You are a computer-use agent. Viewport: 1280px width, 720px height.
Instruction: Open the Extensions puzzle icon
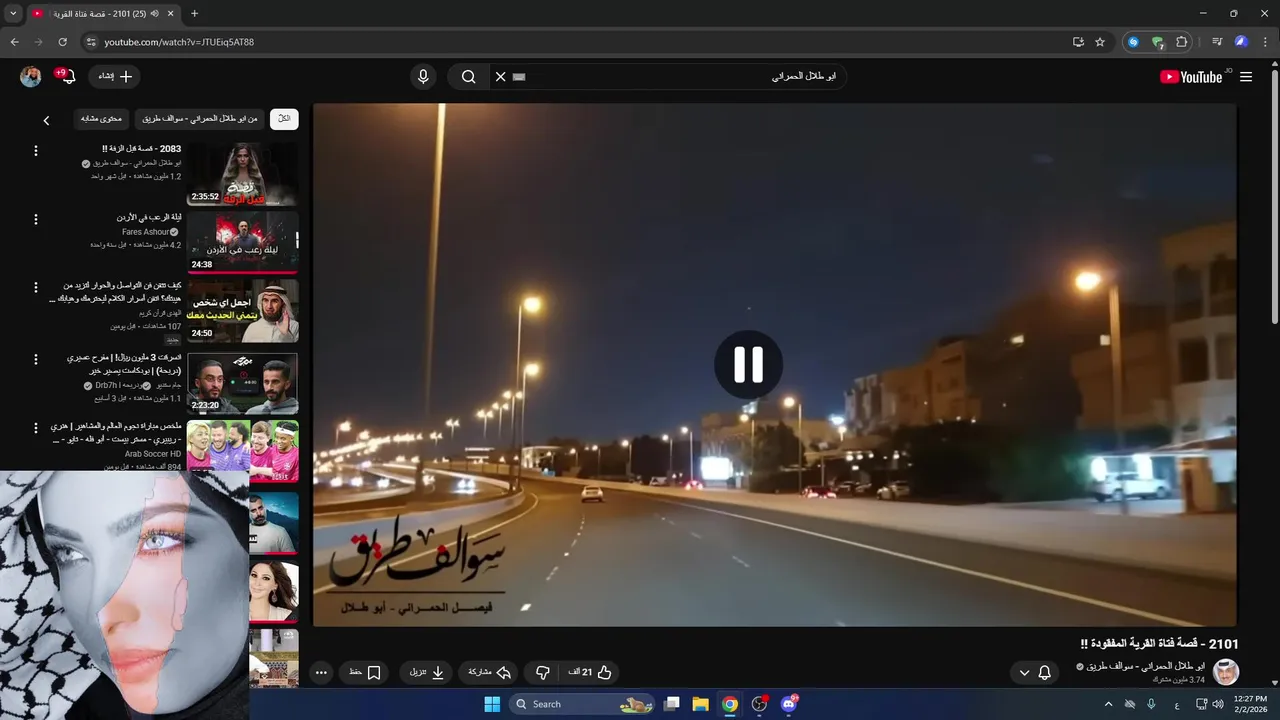pos(1182,42)
